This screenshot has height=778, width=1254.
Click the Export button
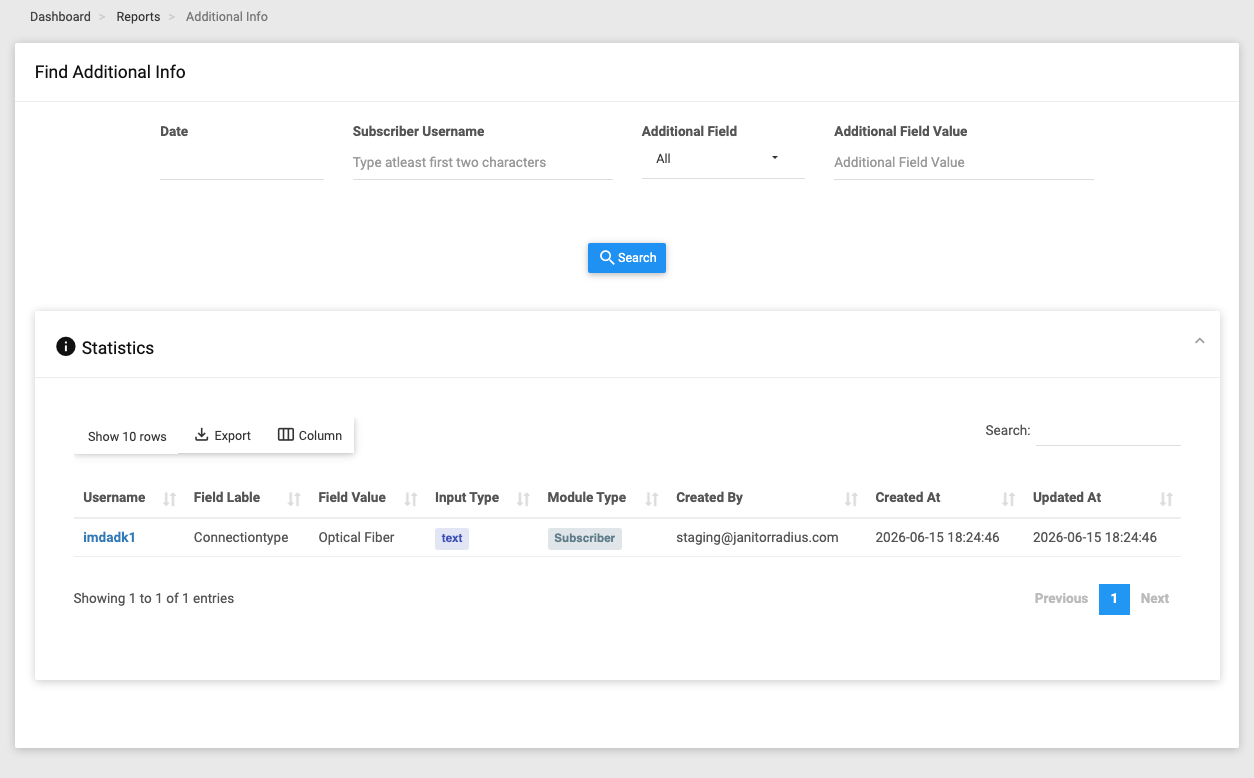click(x=222, y=435)
